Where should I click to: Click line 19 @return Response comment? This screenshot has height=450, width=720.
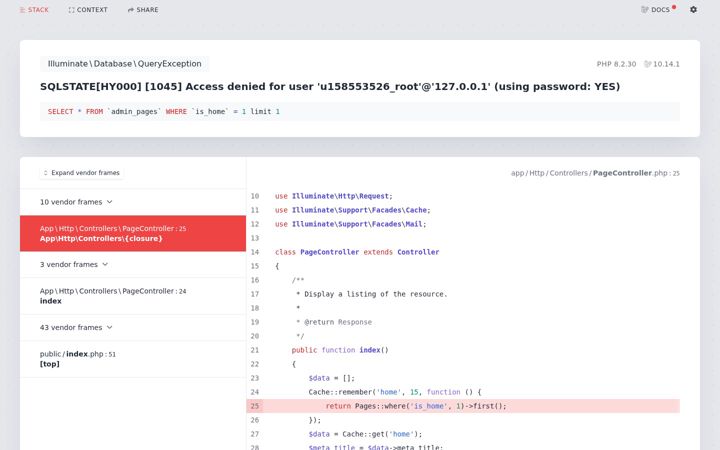pos(334,322)
